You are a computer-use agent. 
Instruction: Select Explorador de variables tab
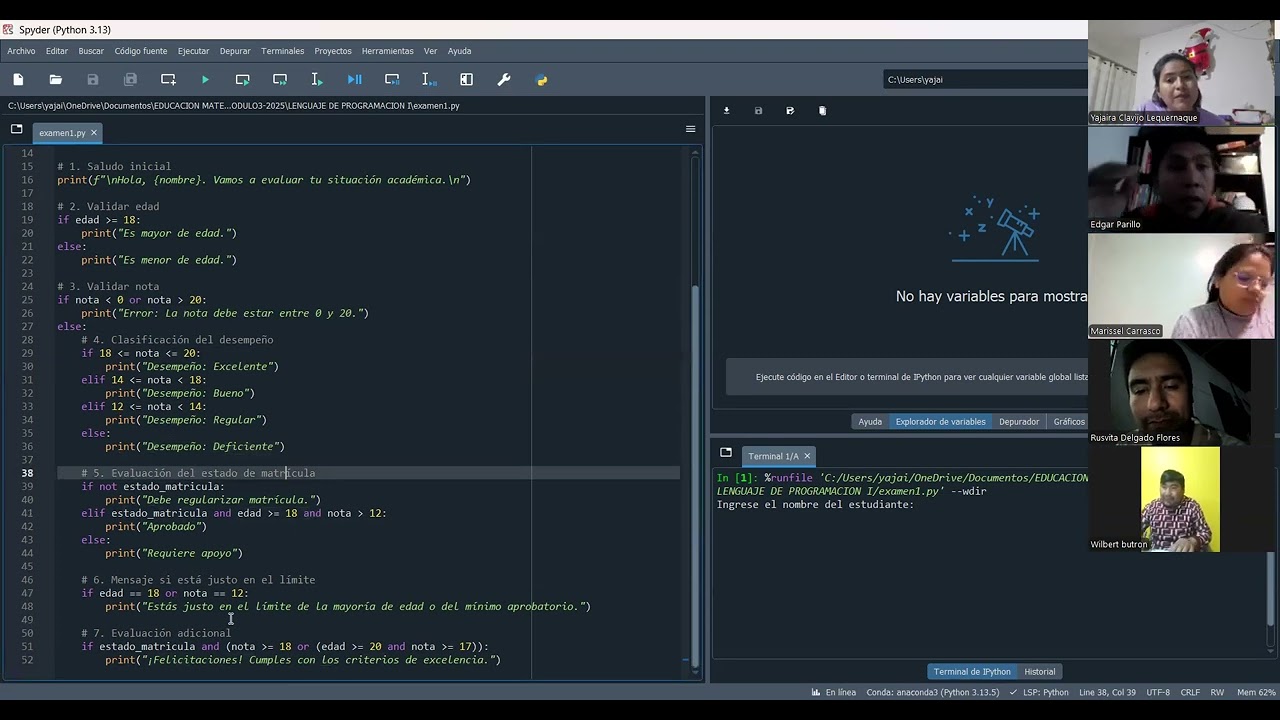tap(940, 422)
